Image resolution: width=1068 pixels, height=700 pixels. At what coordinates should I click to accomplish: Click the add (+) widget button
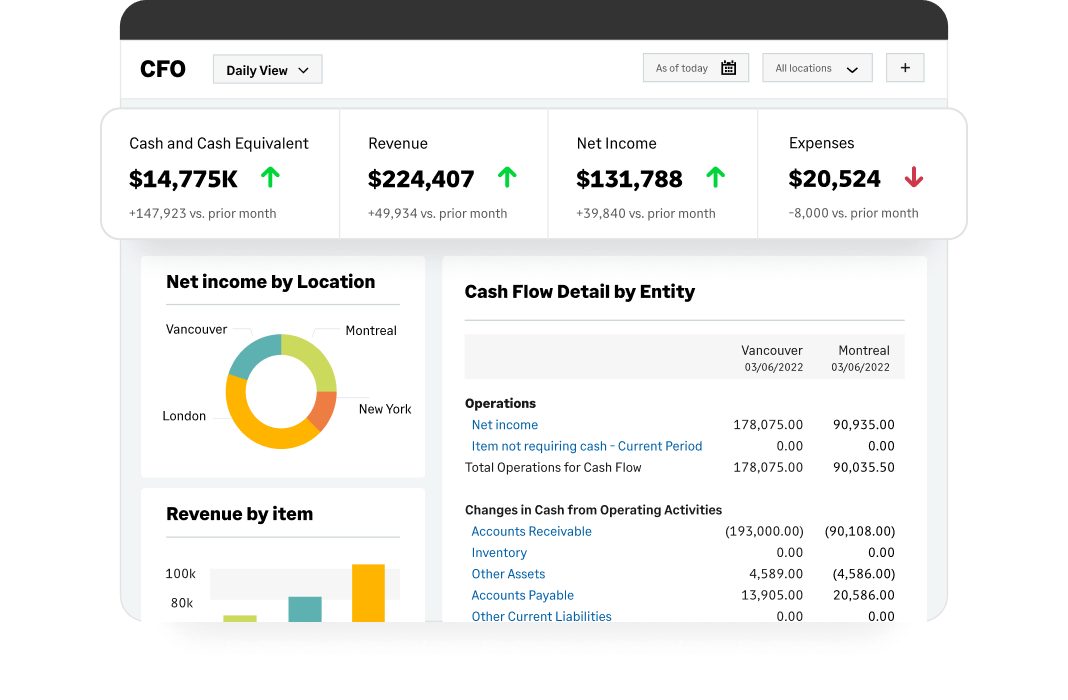905,67
